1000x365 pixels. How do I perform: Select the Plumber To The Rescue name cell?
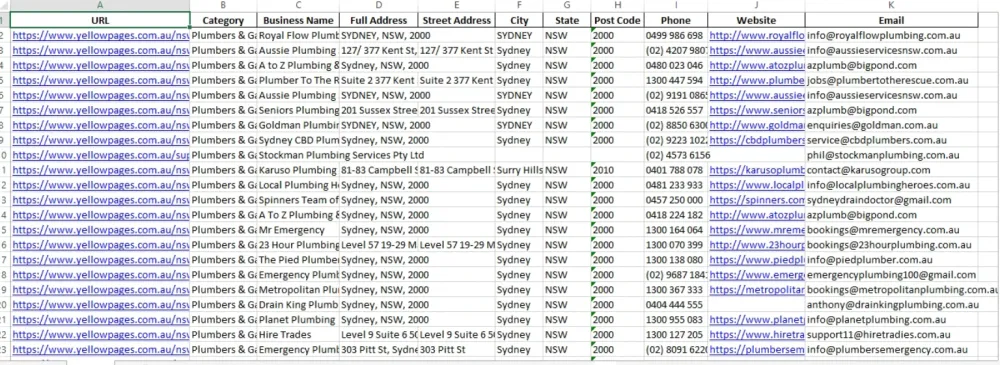tap(298, 80)
